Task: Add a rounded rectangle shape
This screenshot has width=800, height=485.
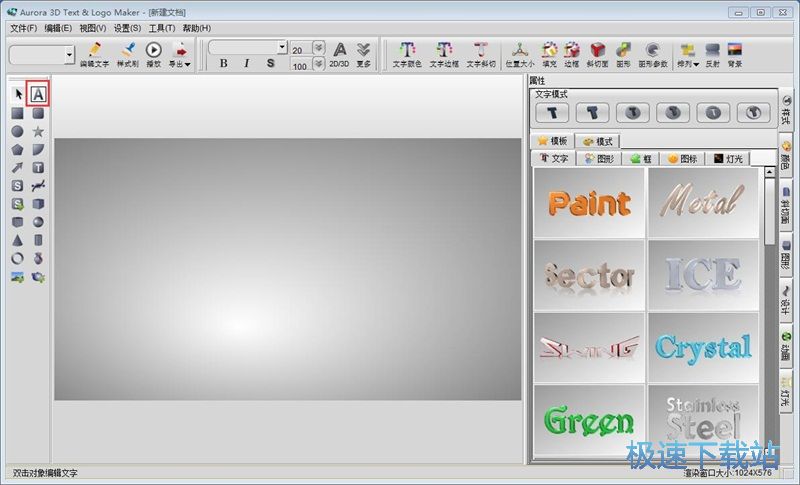Action: point(38,113)
